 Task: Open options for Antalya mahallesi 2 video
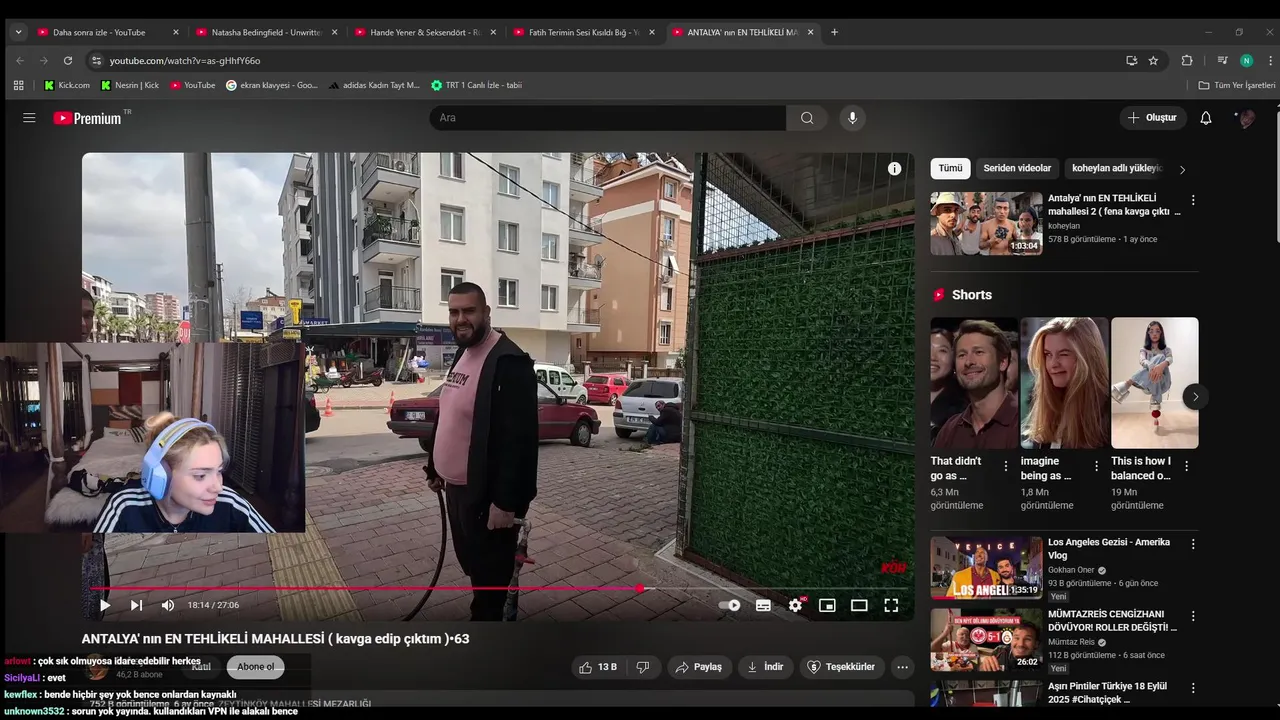(1192, 200)
